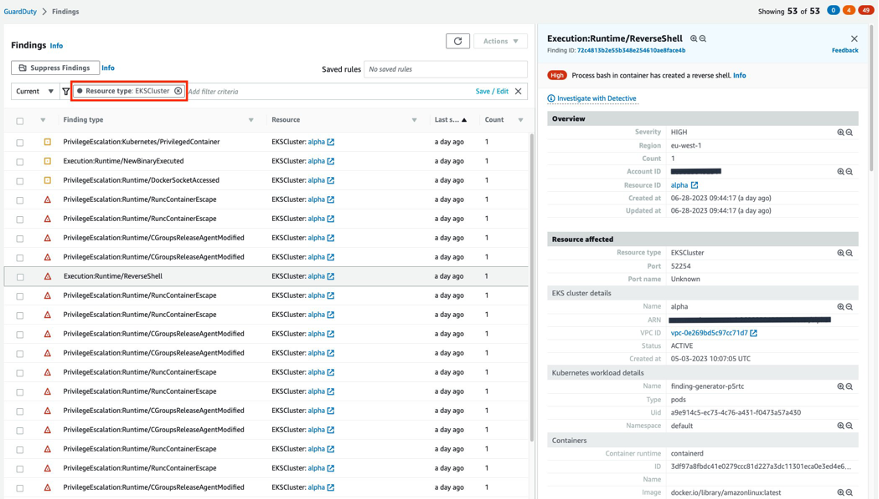Image resolution: width=879 pixels, height=499 pixels.
Task: Open the Actions dropdown
Action: pyautogui.click(x=501, y=41)
